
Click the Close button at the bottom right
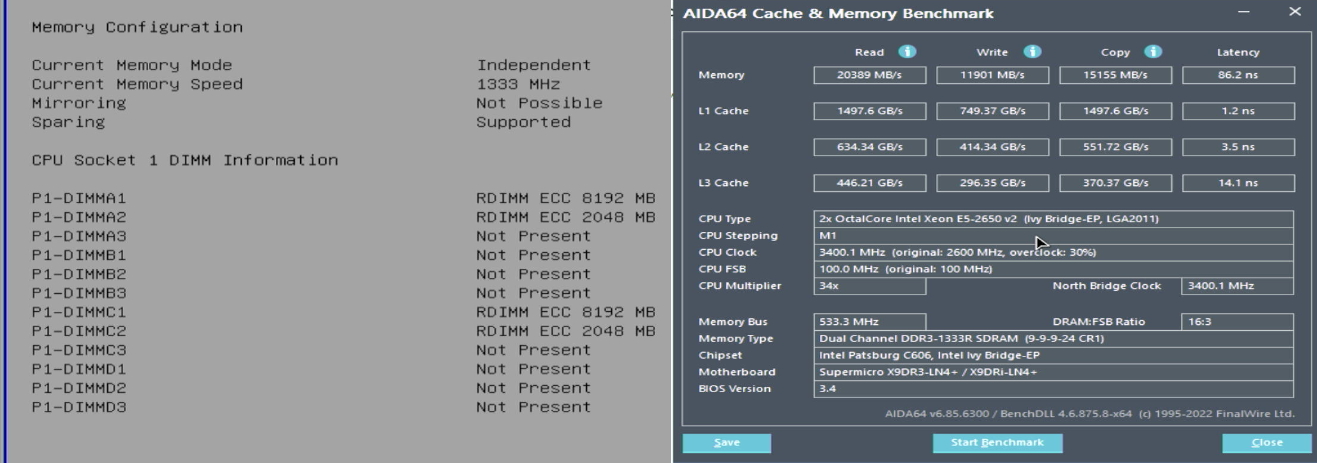(x=1266, y=442)
